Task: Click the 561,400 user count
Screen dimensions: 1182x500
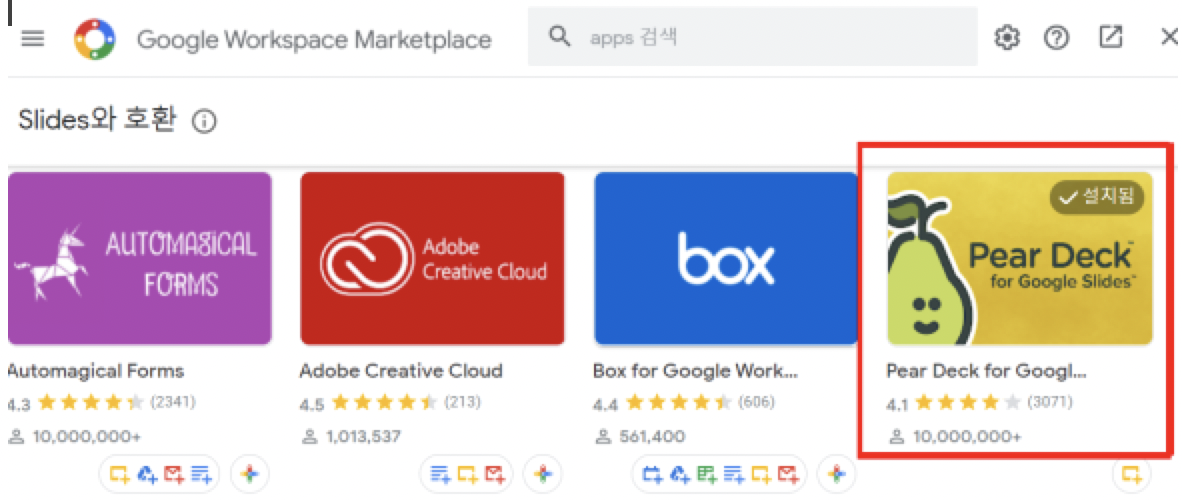Action: click(x=652, y=437)
